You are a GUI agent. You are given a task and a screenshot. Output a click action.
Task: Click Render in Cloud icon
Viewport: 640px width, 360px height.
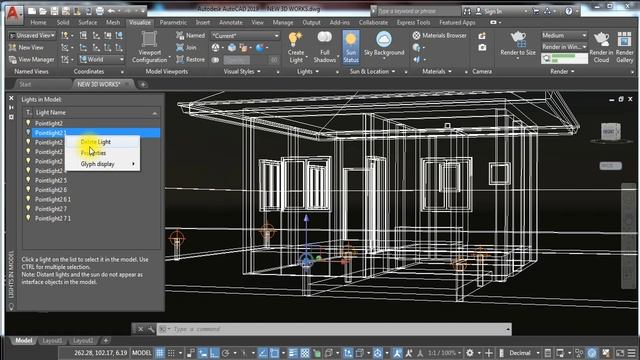(x=601, y=47)
